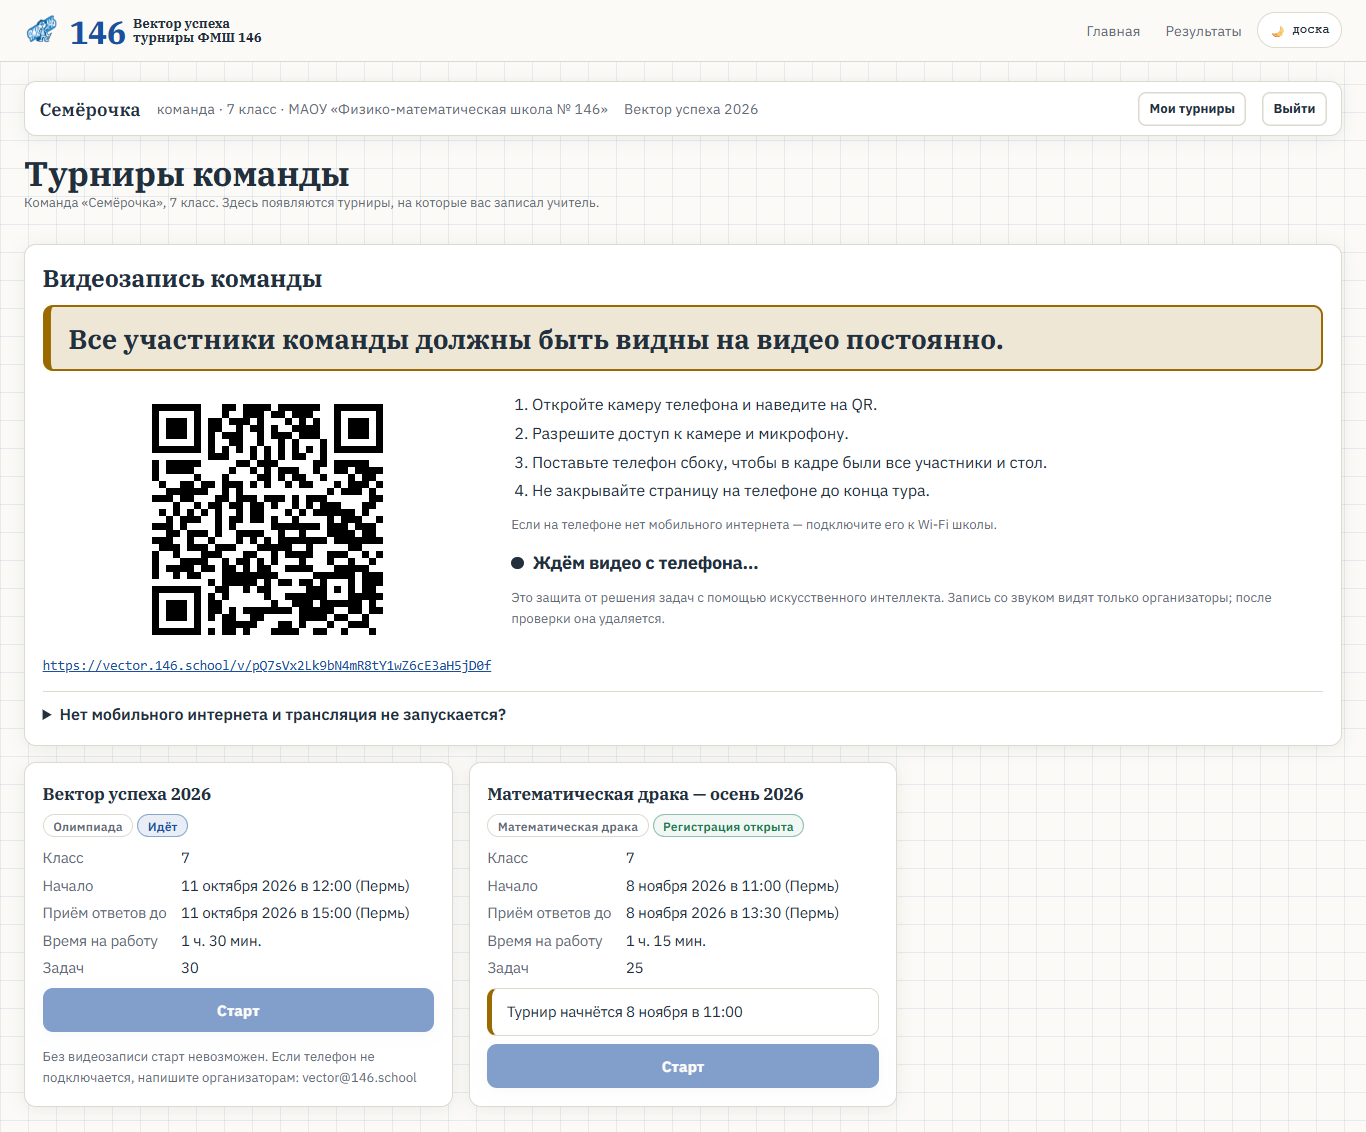The image size is (1366, 1132).
Task: Open the «Главная» navigation item
Action: click(x=1113, y=31)
